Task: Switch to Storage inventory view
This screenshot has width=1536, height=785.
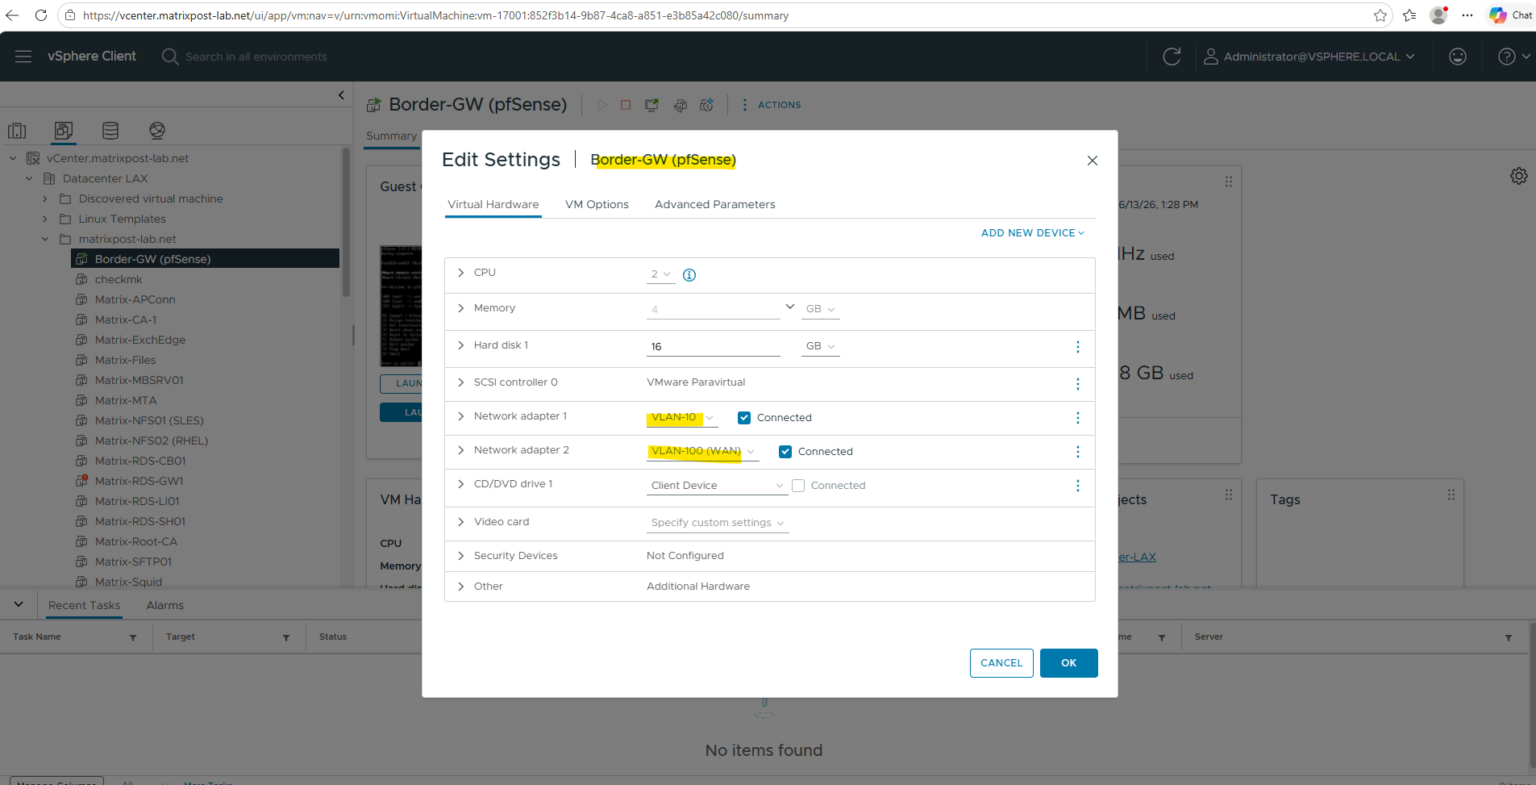Action: (110, 130)
